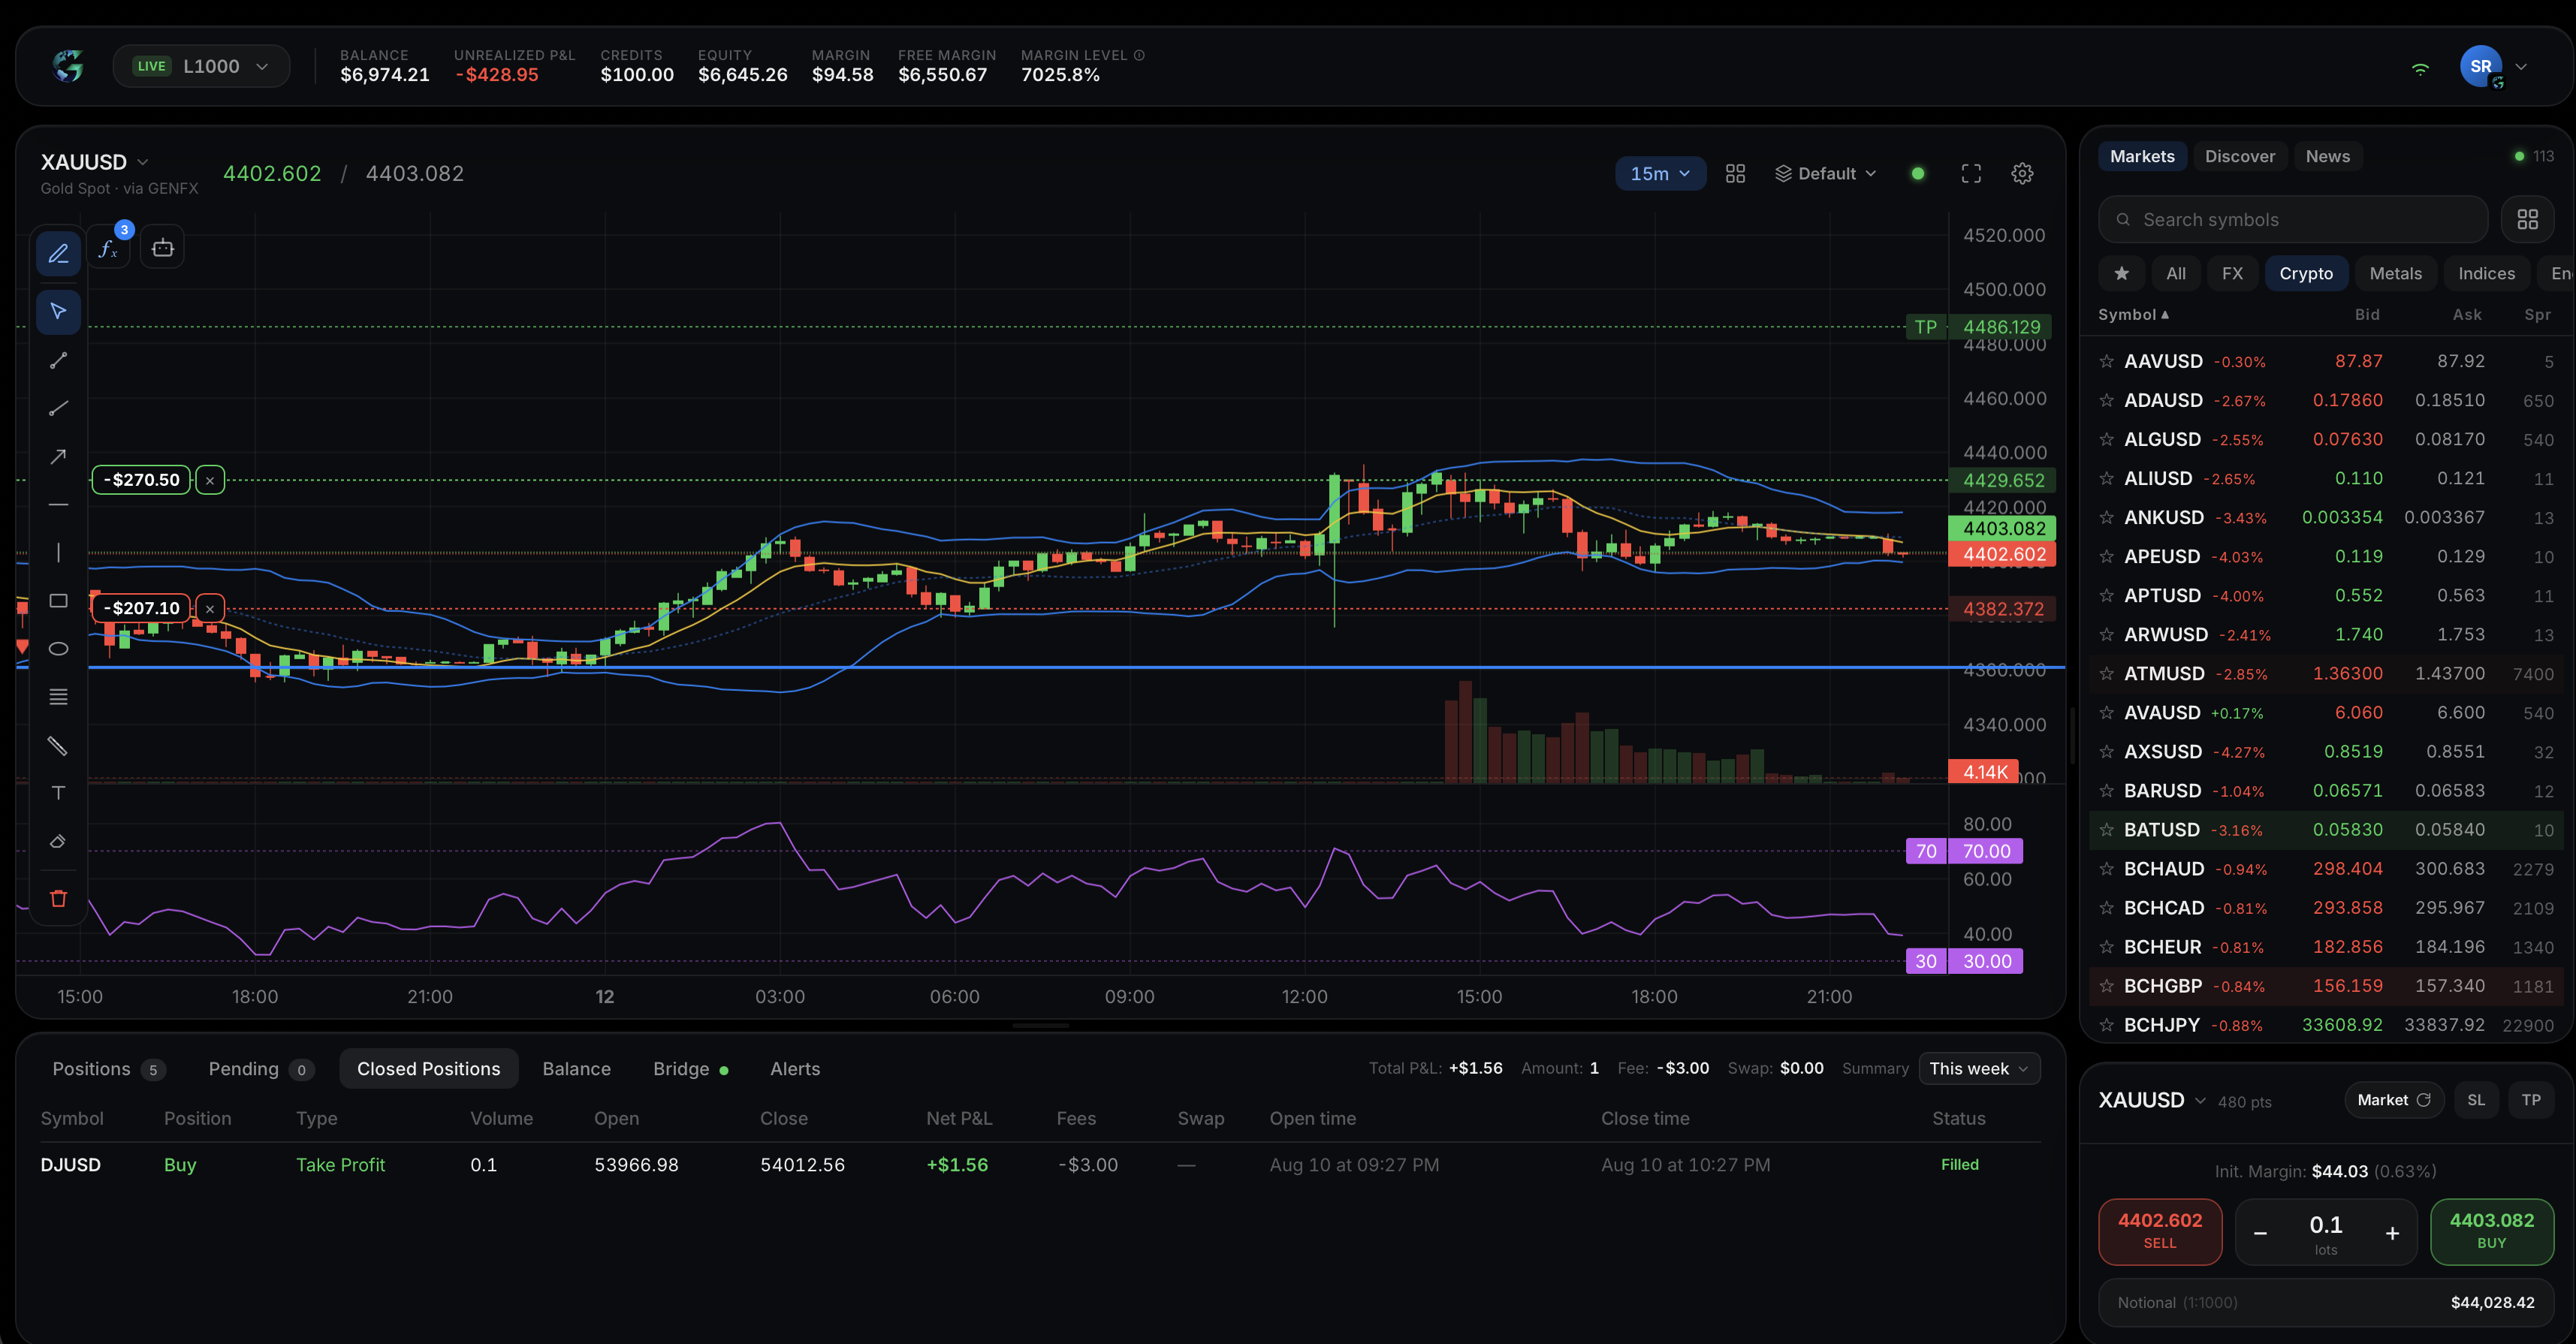The width and height of the screenshot is (2576, 1344).
Task: Select the horizontal line tool
Action: pos(58,505)
